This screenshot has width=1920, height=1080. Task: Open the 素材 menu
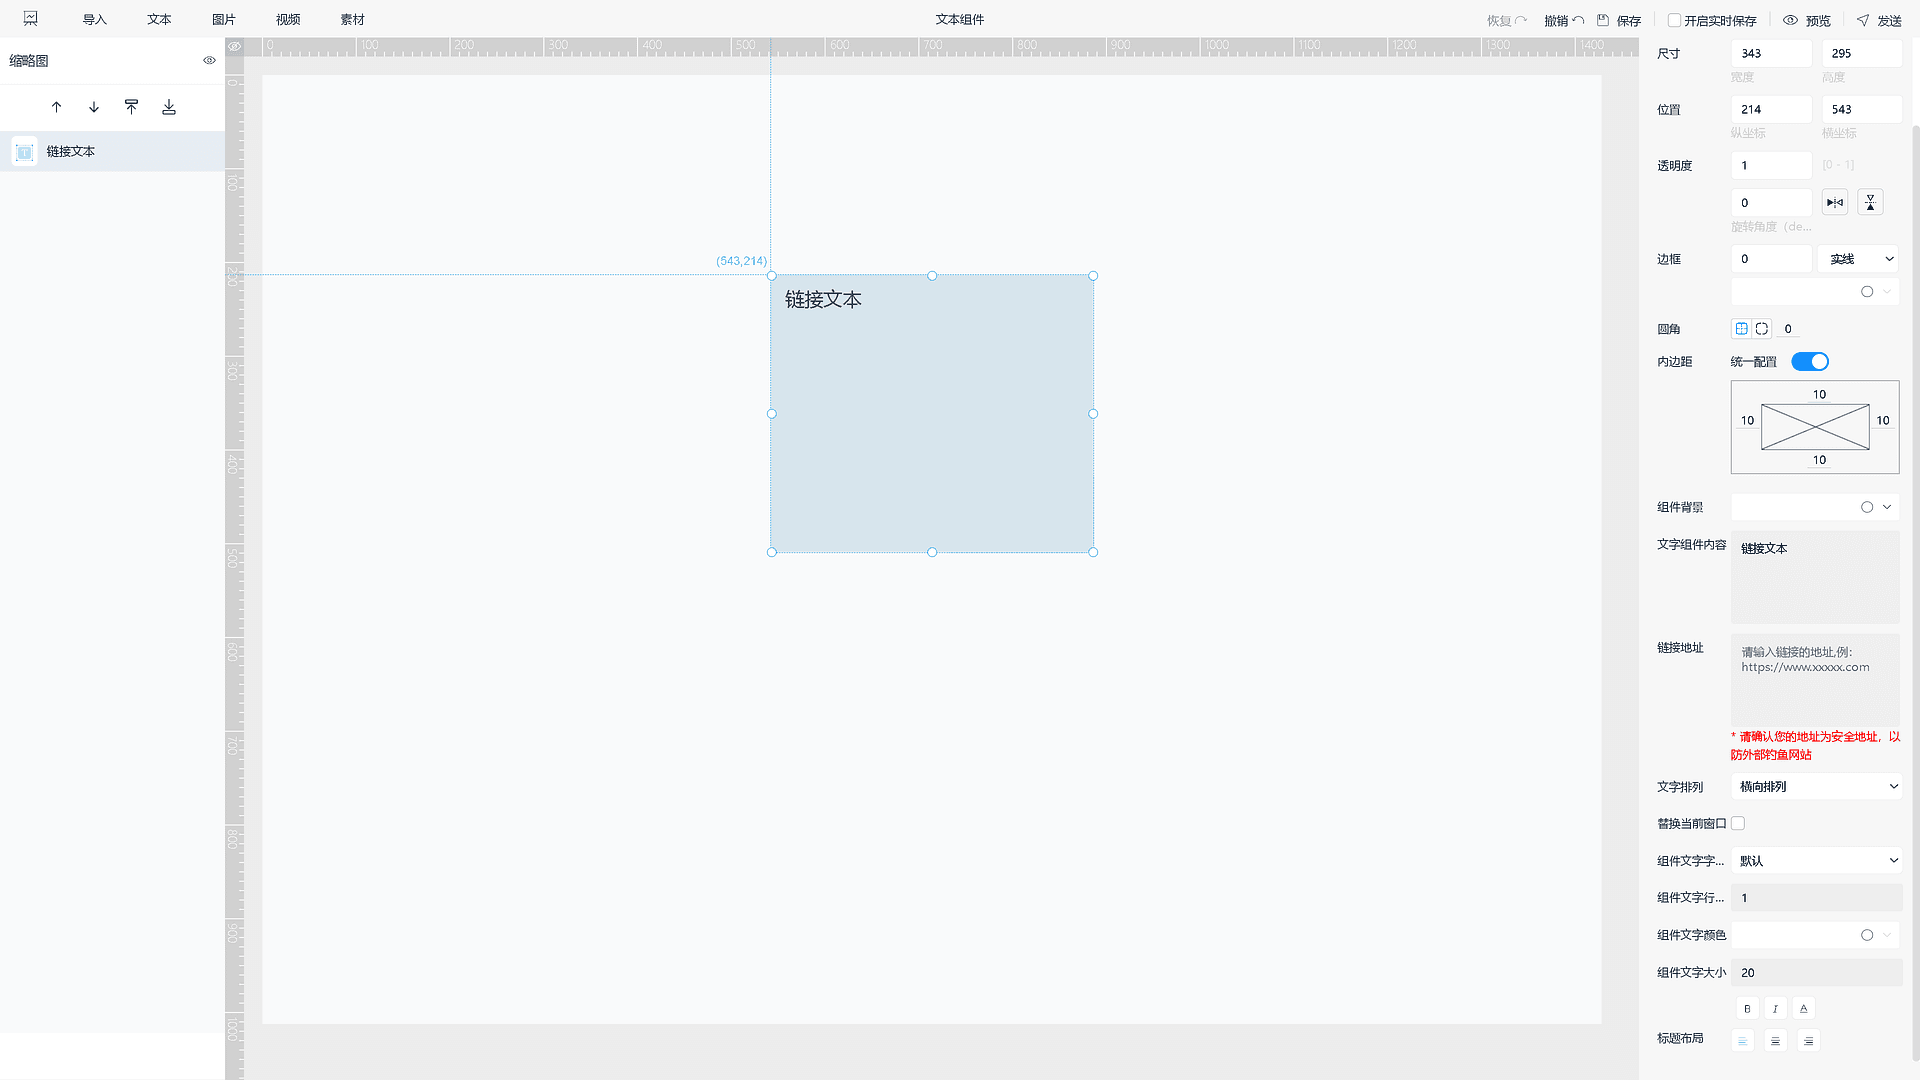353,20
